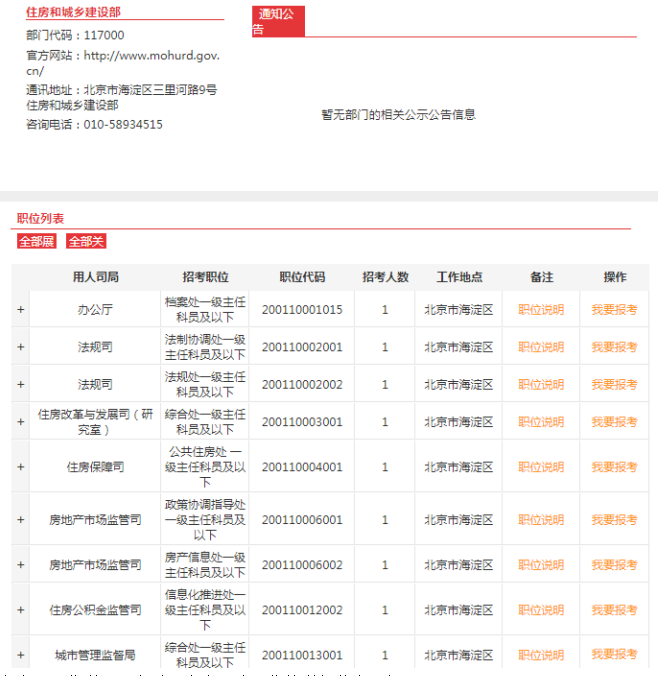Click the 操作 column header

pos(615,277)
